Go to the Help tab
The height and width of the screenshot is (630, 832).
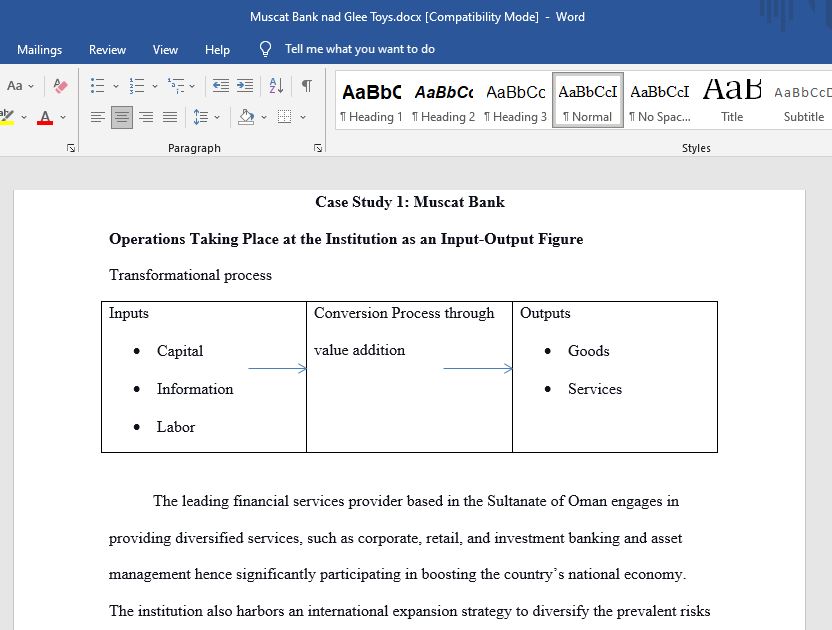(x=217, y=49)
